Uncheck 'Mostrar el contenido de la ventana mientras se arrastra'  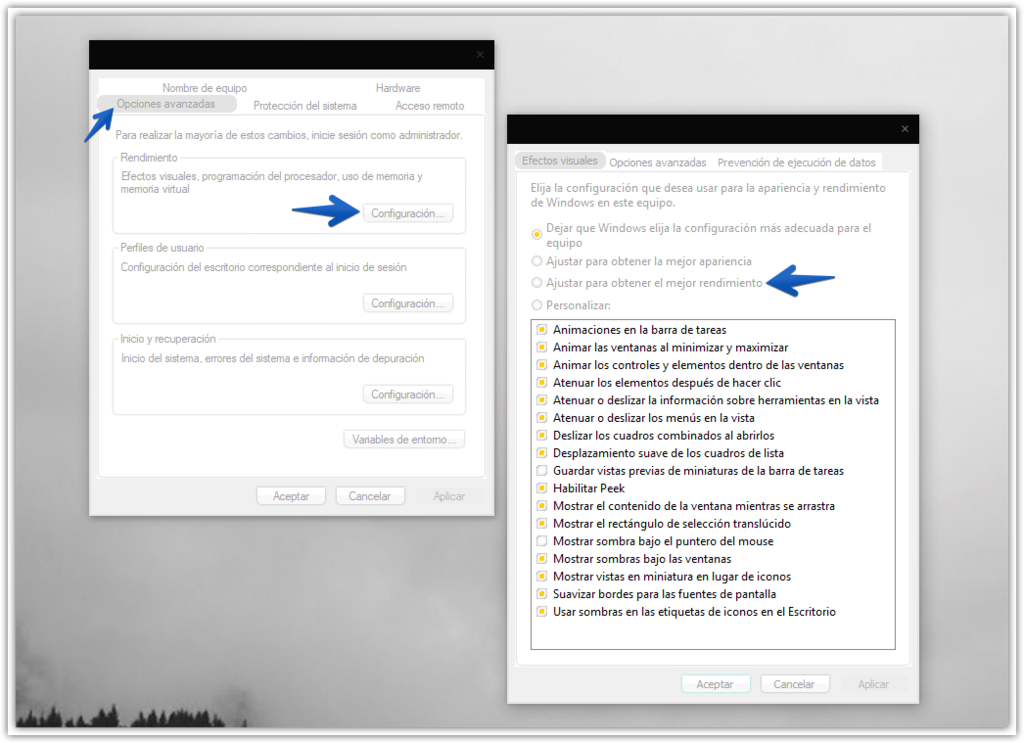[x=542, y=506]
